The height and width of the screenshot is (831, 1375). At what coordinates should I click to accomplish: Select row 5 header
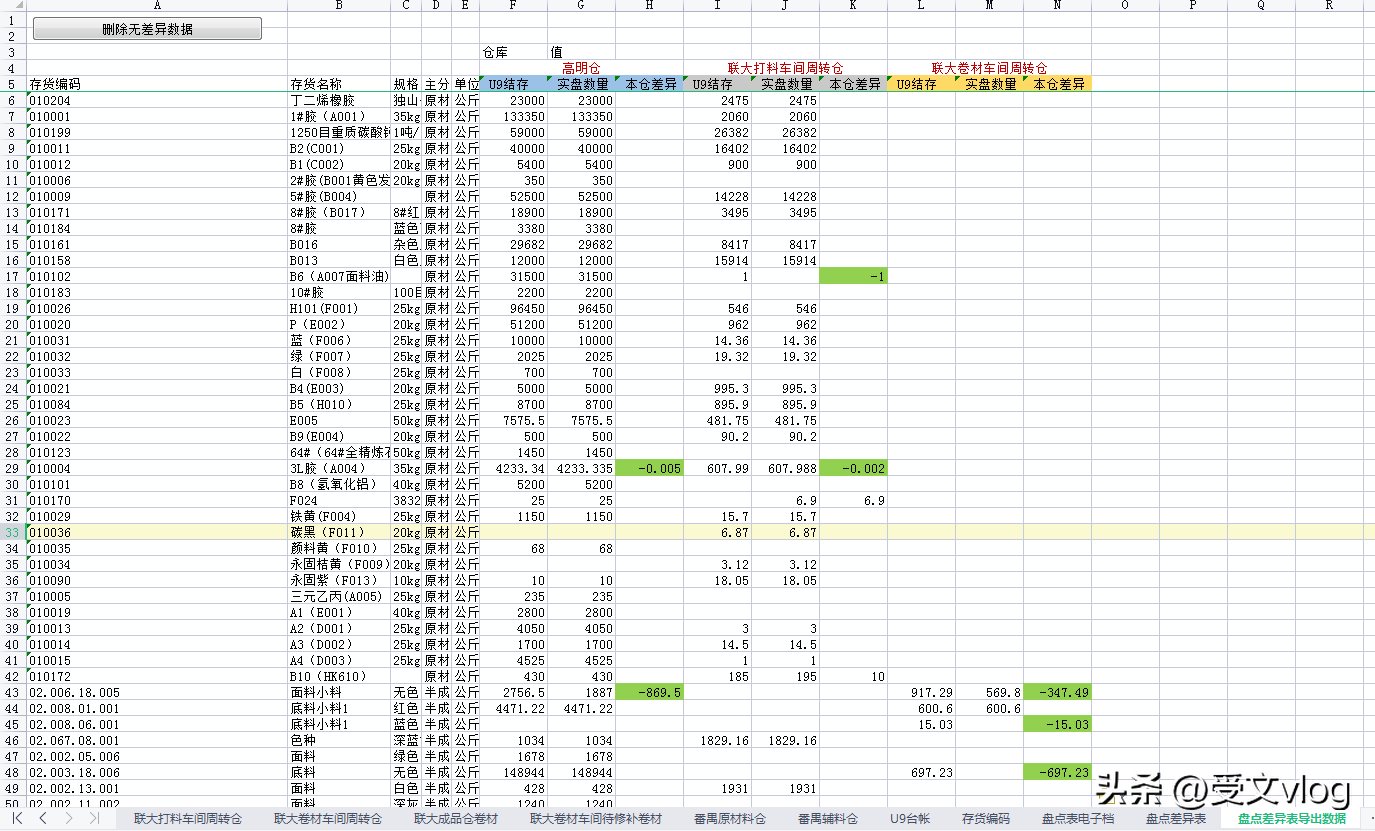tap(13, 84)
